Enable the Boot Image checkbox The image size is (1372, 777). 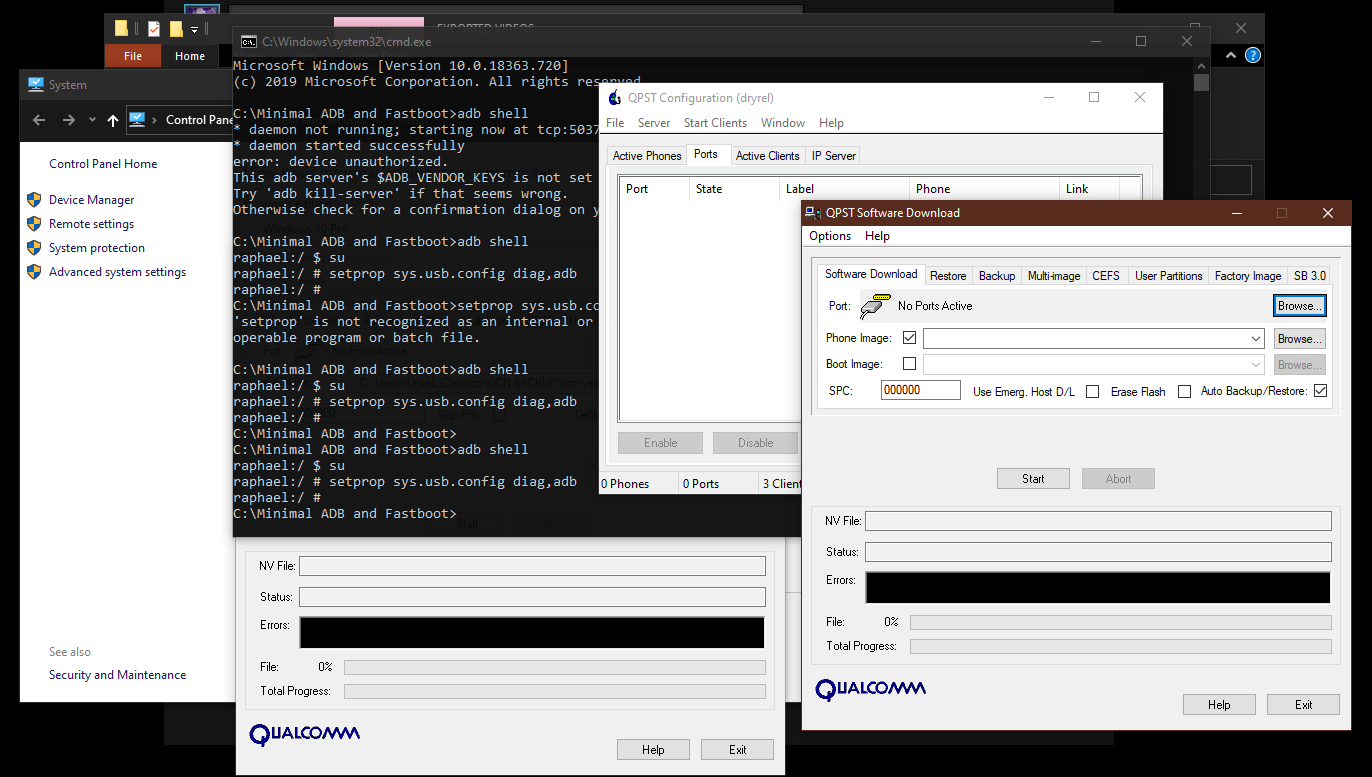click(x=909, y=364)
